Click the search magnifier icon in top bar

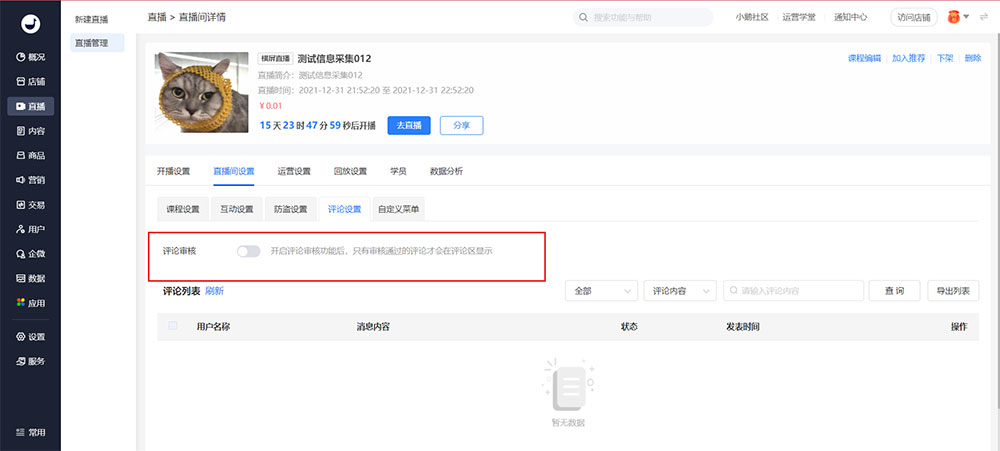[x=583, y=18]
